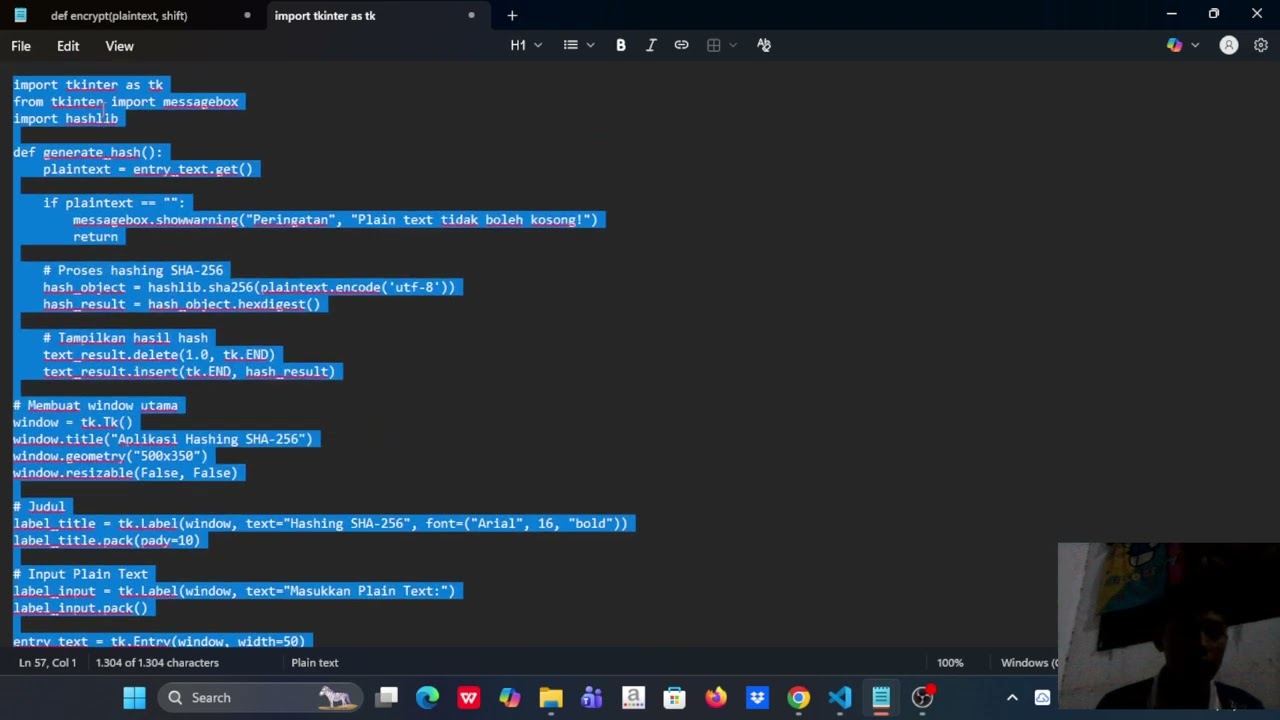Image resolution: width=1280 pixels, height=720 pixels.
Task: Expand the table insert dropdown
Action: 733,45
